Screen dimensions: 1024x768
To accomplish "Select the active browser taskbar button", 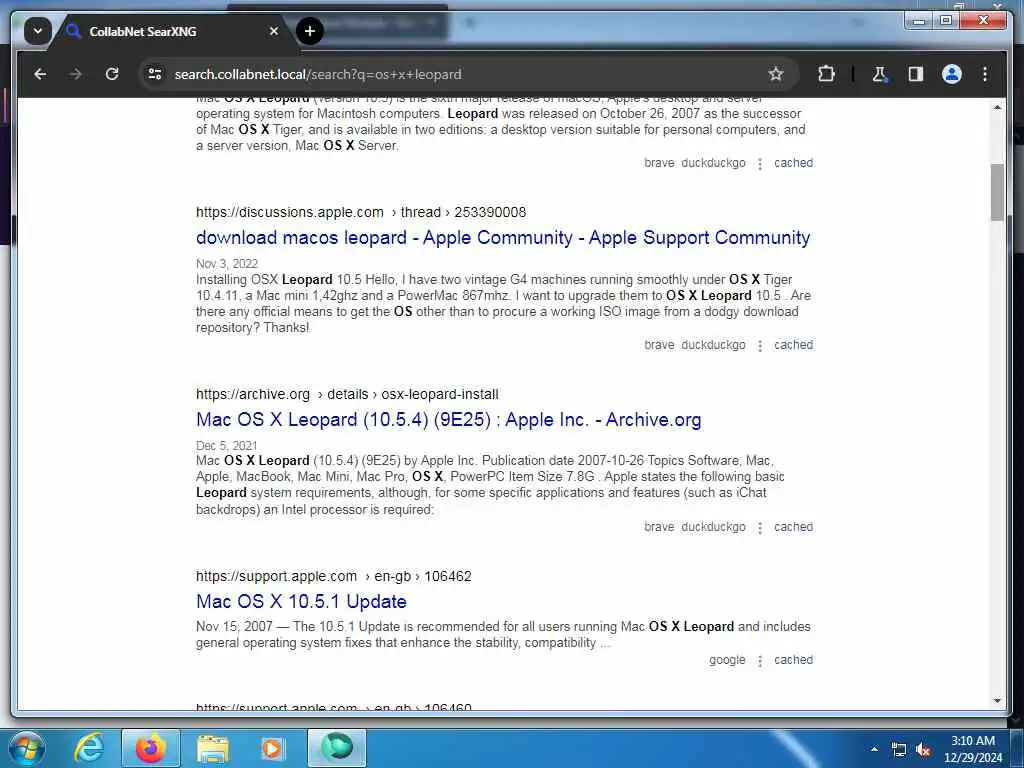I will pyautogui.click(x=337, y=748).
